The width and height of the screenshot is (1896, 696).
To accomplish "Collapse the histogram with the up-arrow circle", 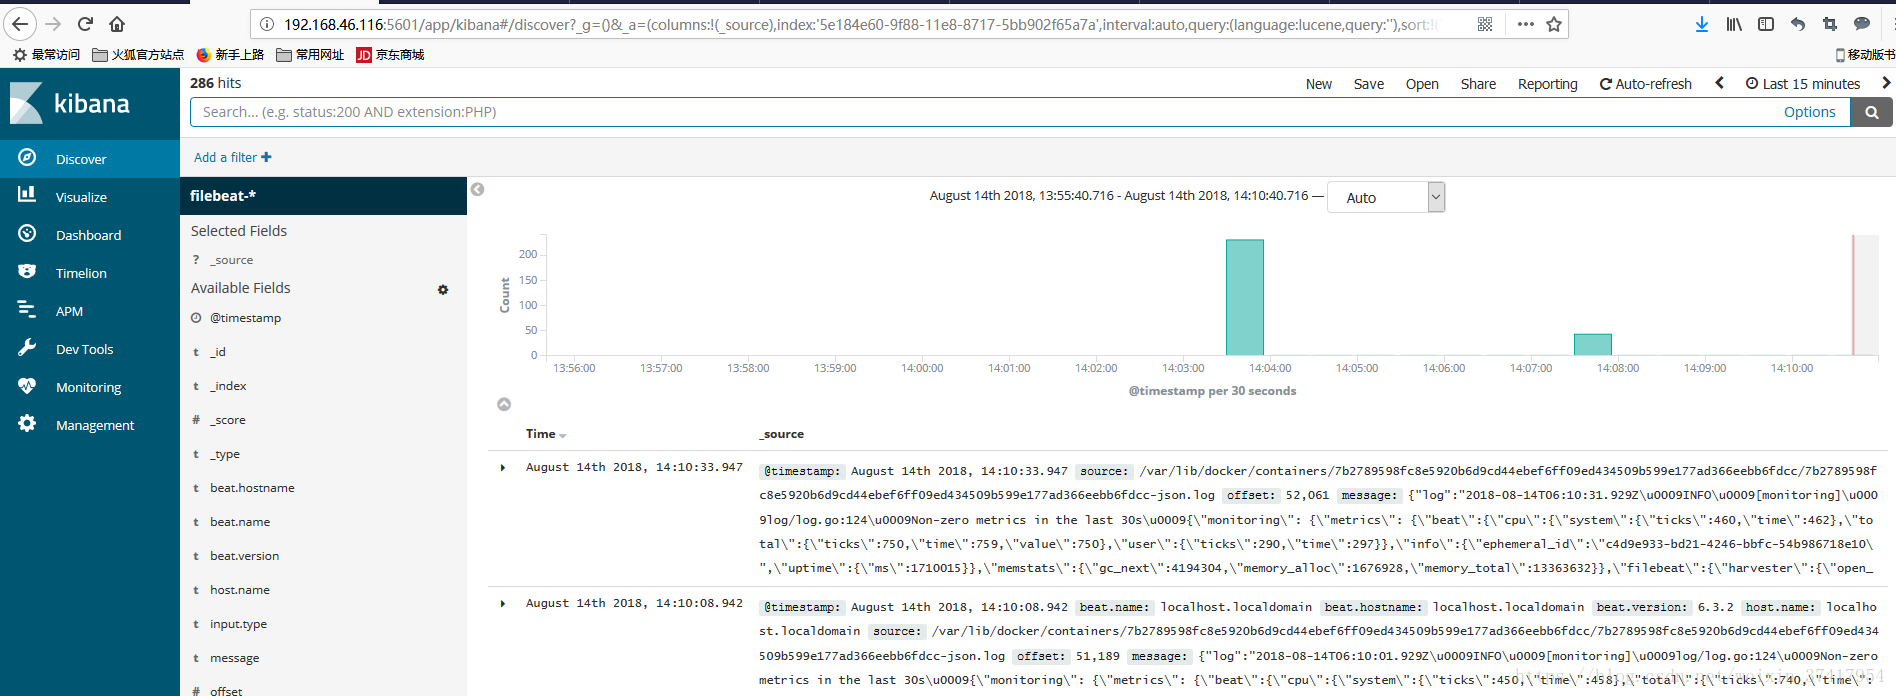I will 504,404.
